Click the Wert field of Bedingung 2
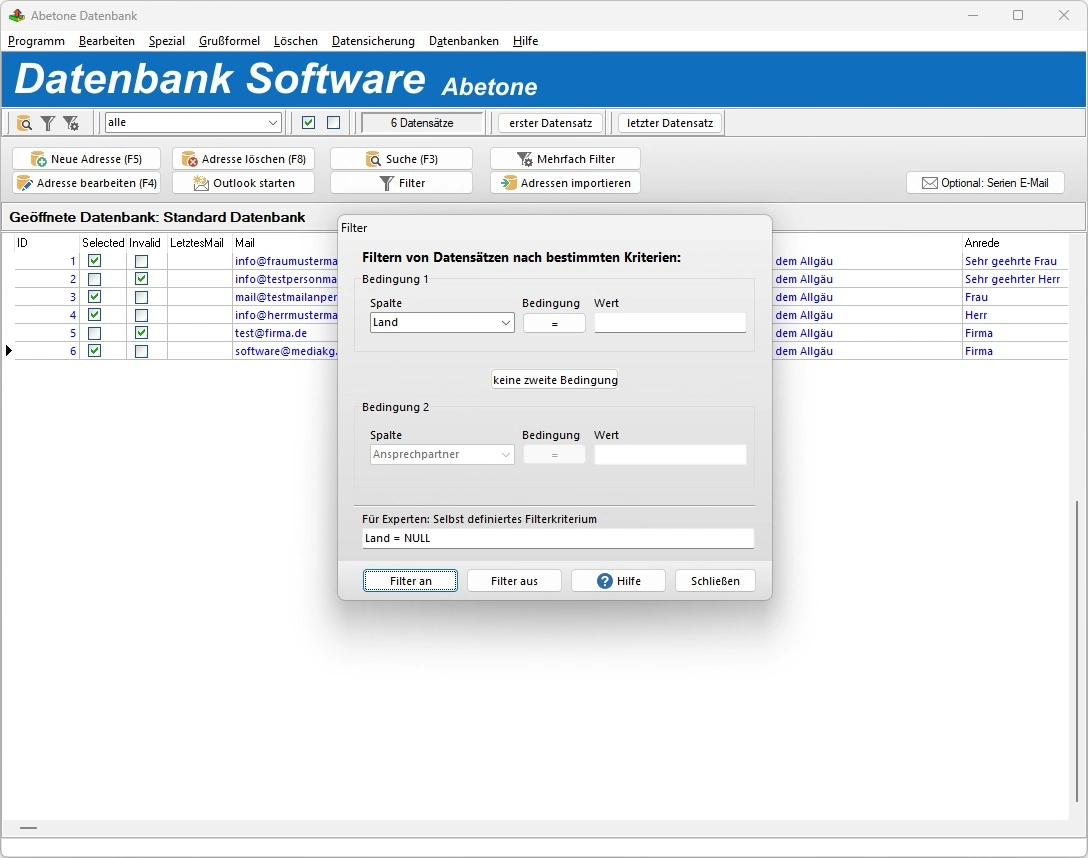Viewport: 1088px width, 858px height. pos(670,454)
